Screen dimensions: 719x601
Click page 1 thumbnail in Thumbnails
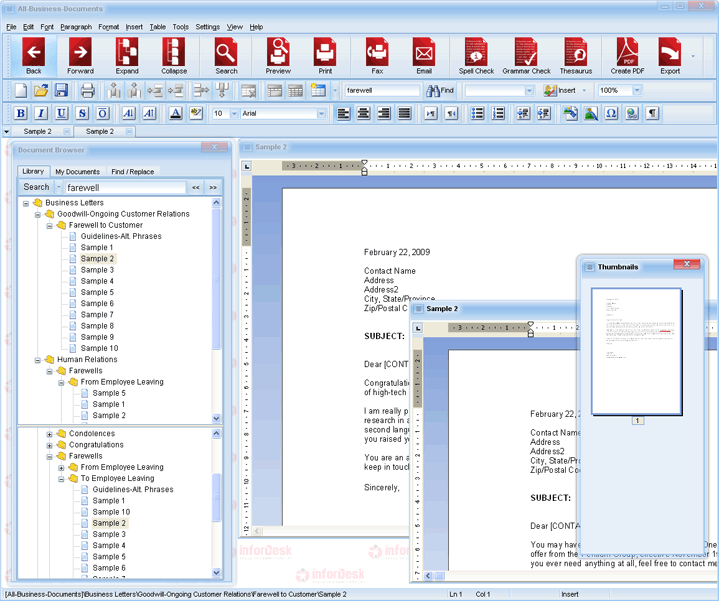coord(636,351)
